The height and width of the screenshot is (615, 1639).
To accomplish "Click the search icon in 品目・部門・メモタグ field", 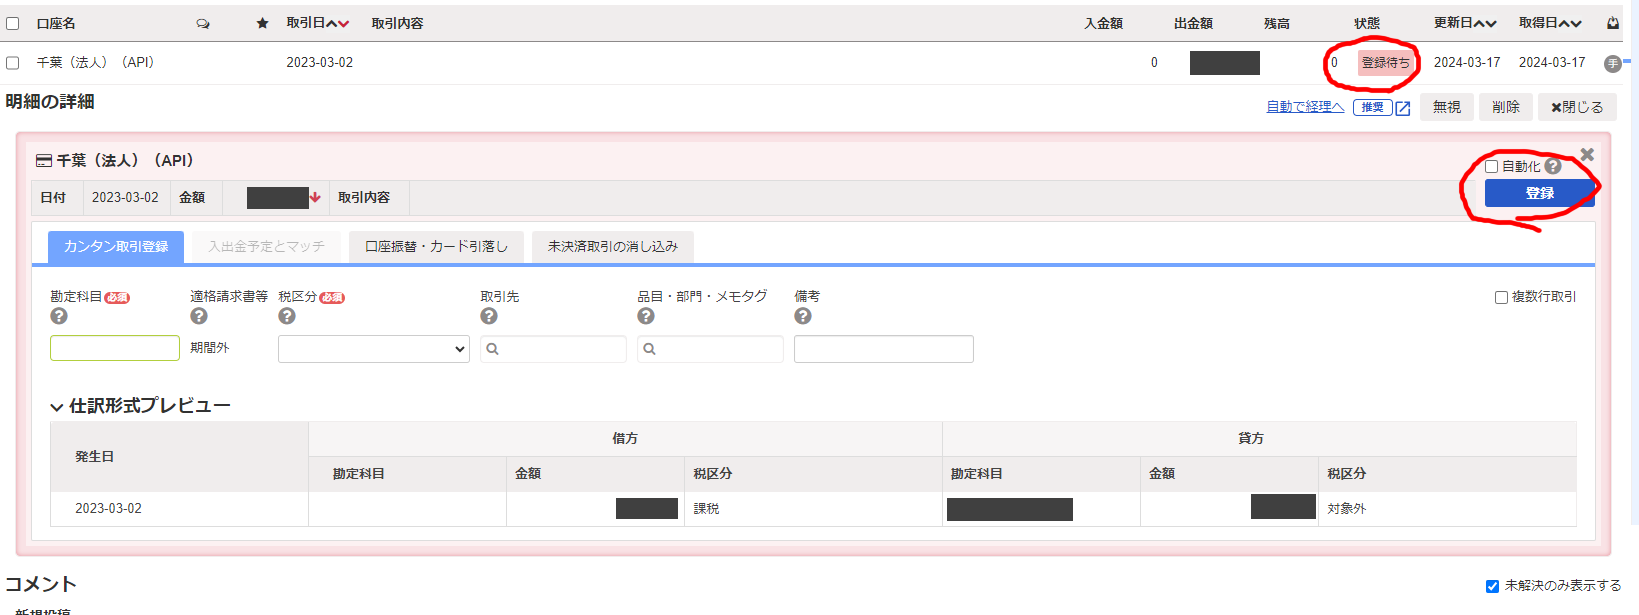I will coord(649,349).
